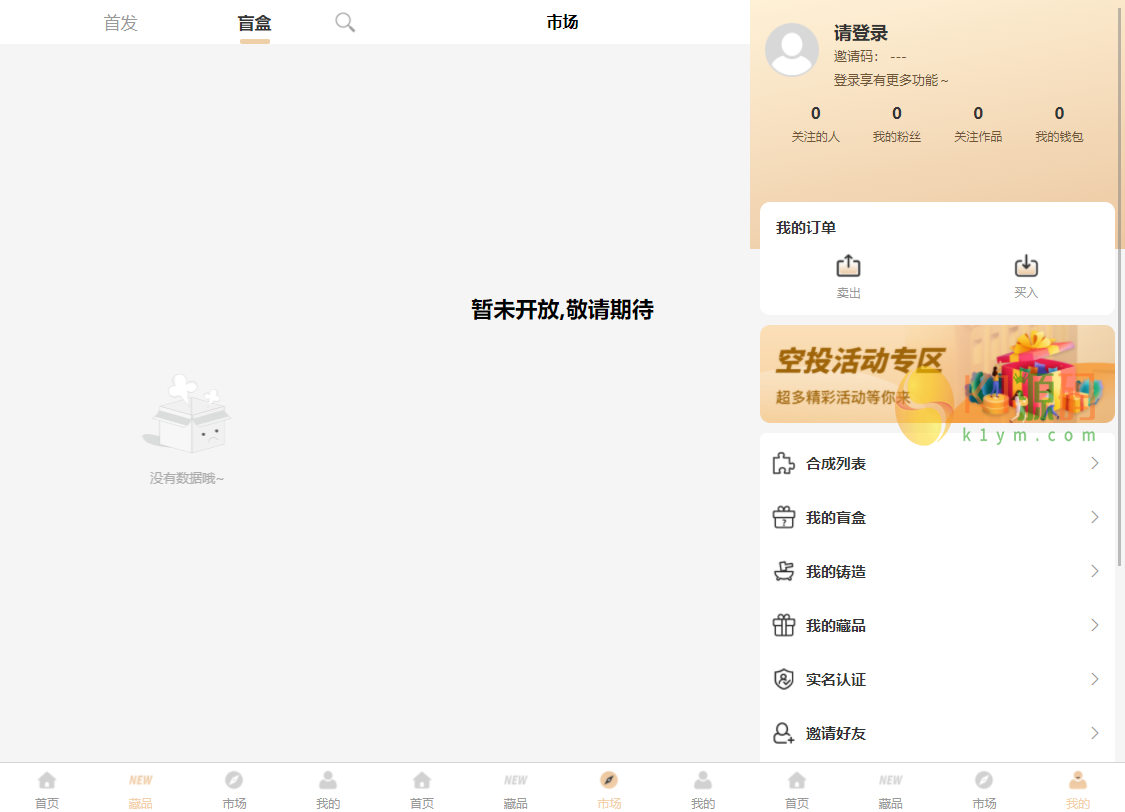Click 藏品 NEW icon in middle panel

(x=515, y=780)
